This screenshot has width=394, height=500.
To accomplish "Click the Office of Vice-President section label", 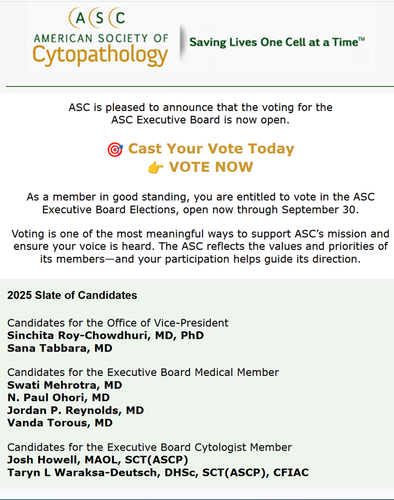I will [x=118, y=323].
